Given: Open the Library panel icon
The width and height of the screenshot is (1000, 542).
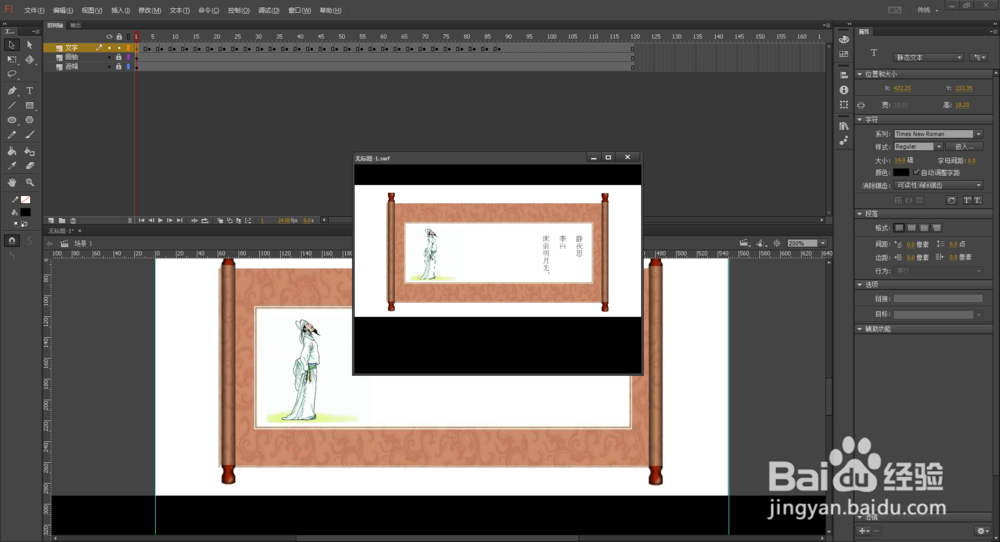Looking at the screenshot, I should coord(844,126).
